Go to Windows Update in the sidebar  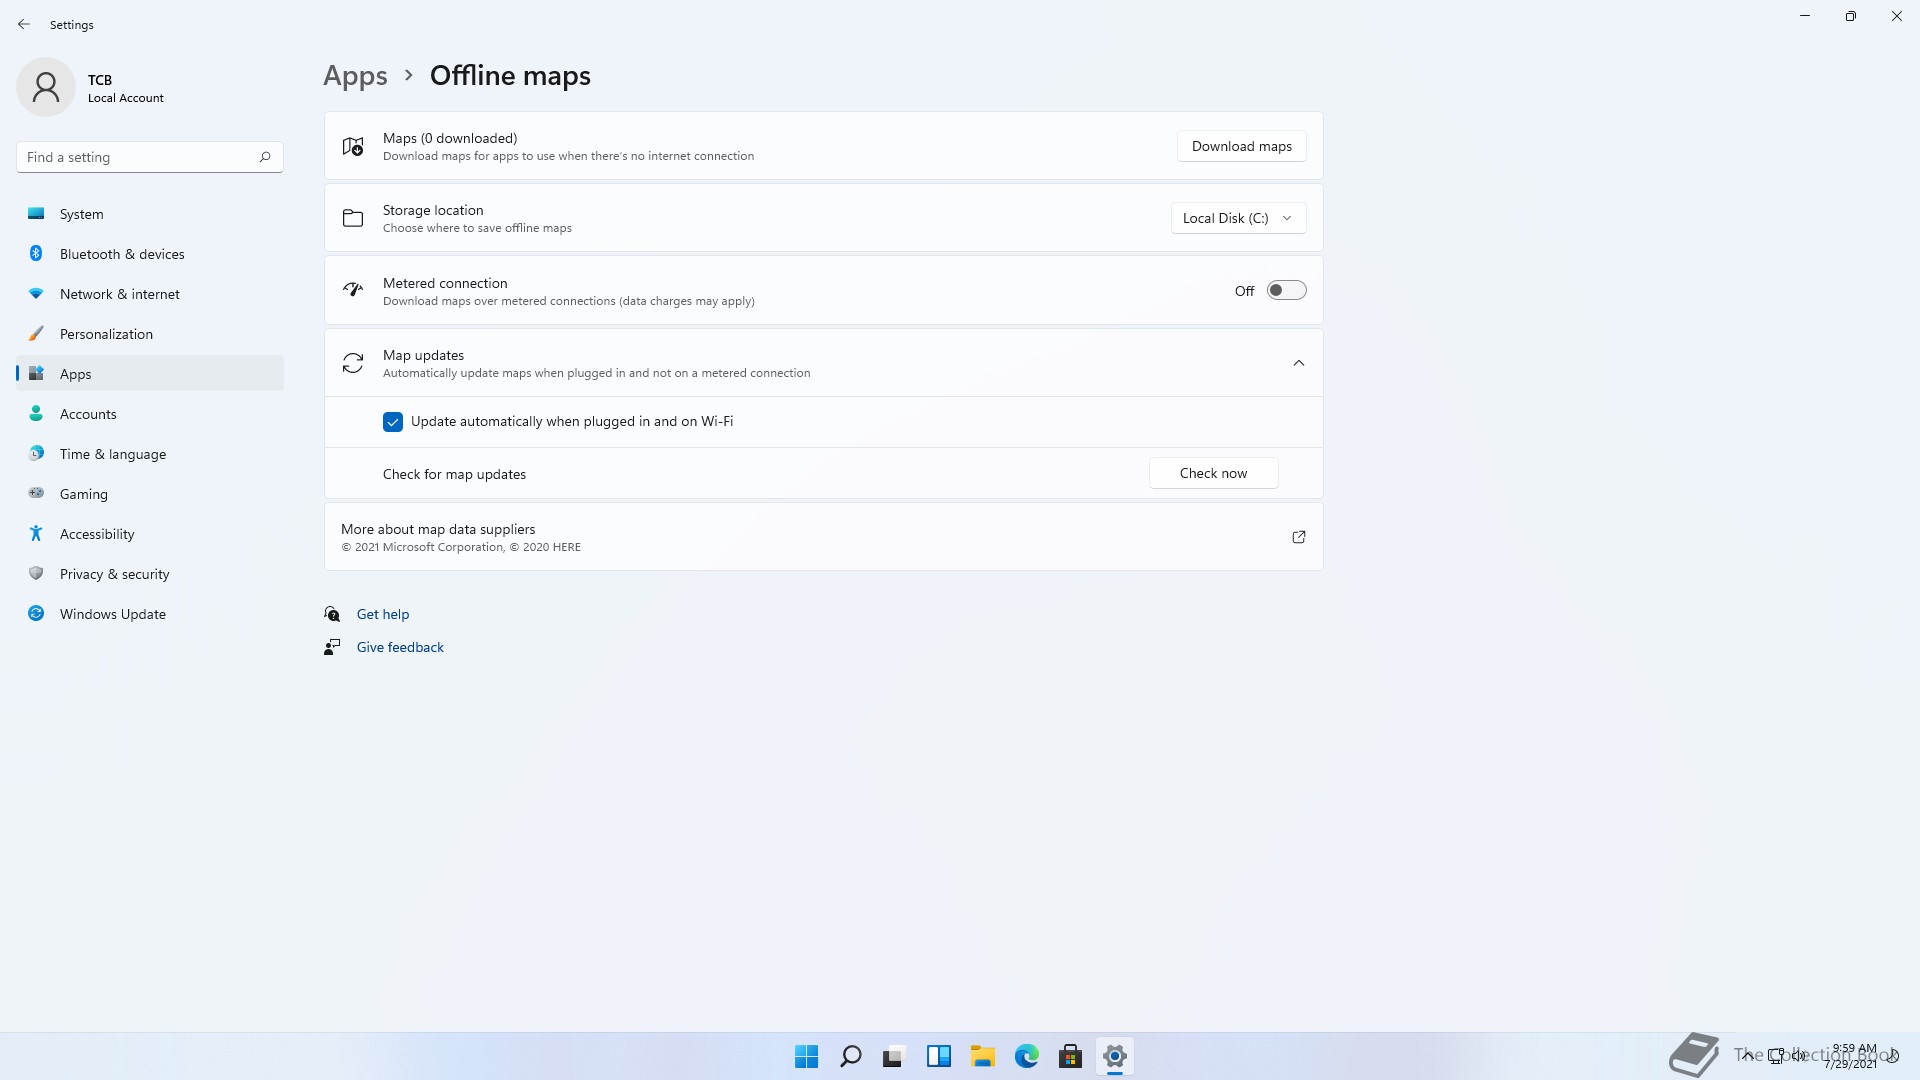pyautogui.click(x=112, y=614)
